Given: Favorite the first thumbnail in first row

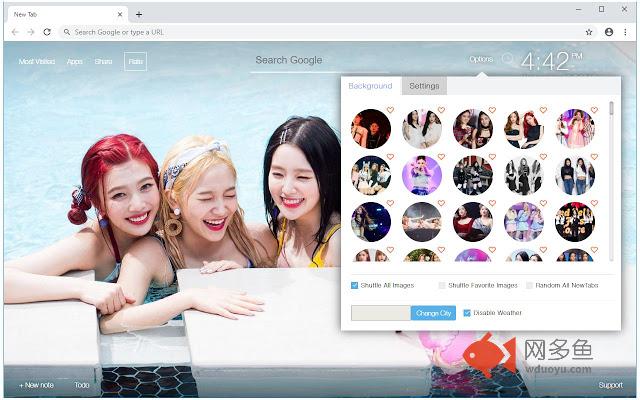Looking at the screenshot, I should [390, 110].
